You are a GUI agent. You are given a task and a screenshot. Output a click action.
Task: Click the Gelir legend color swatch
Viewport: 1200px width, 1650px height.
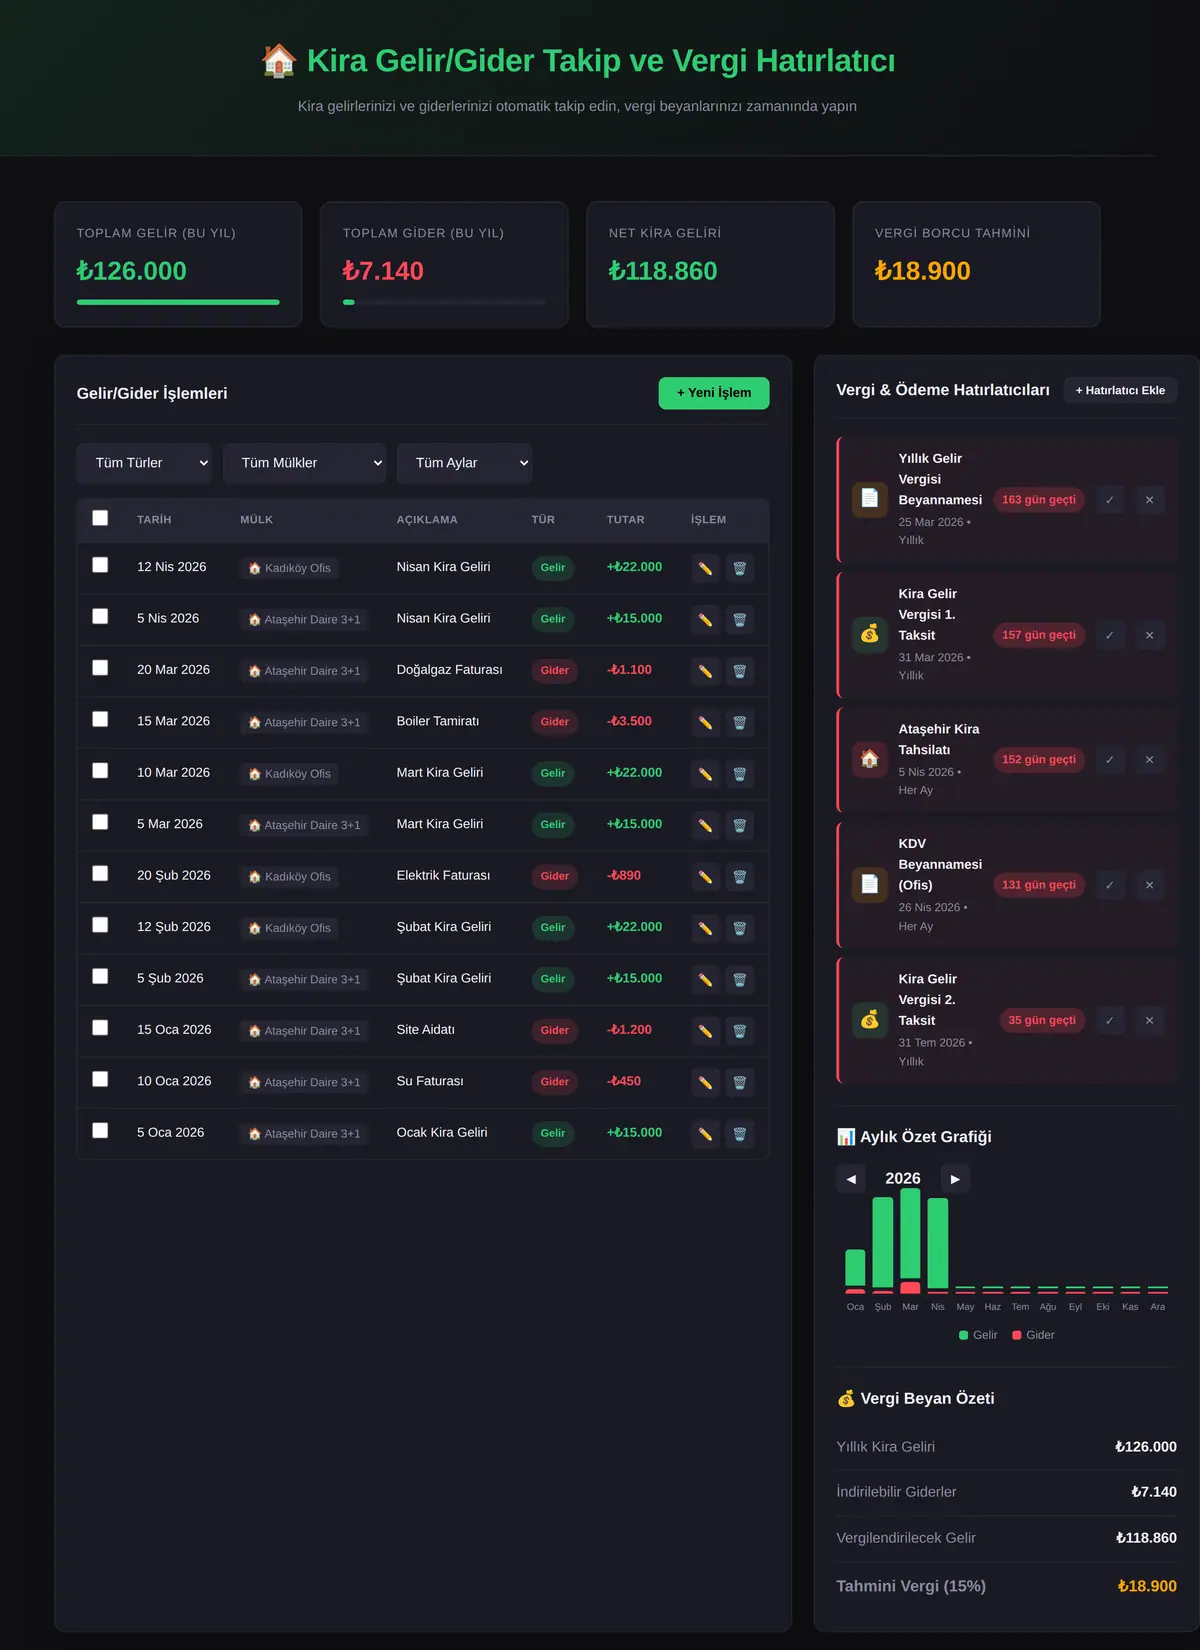pyautogui.click(x=964, y=1335)
